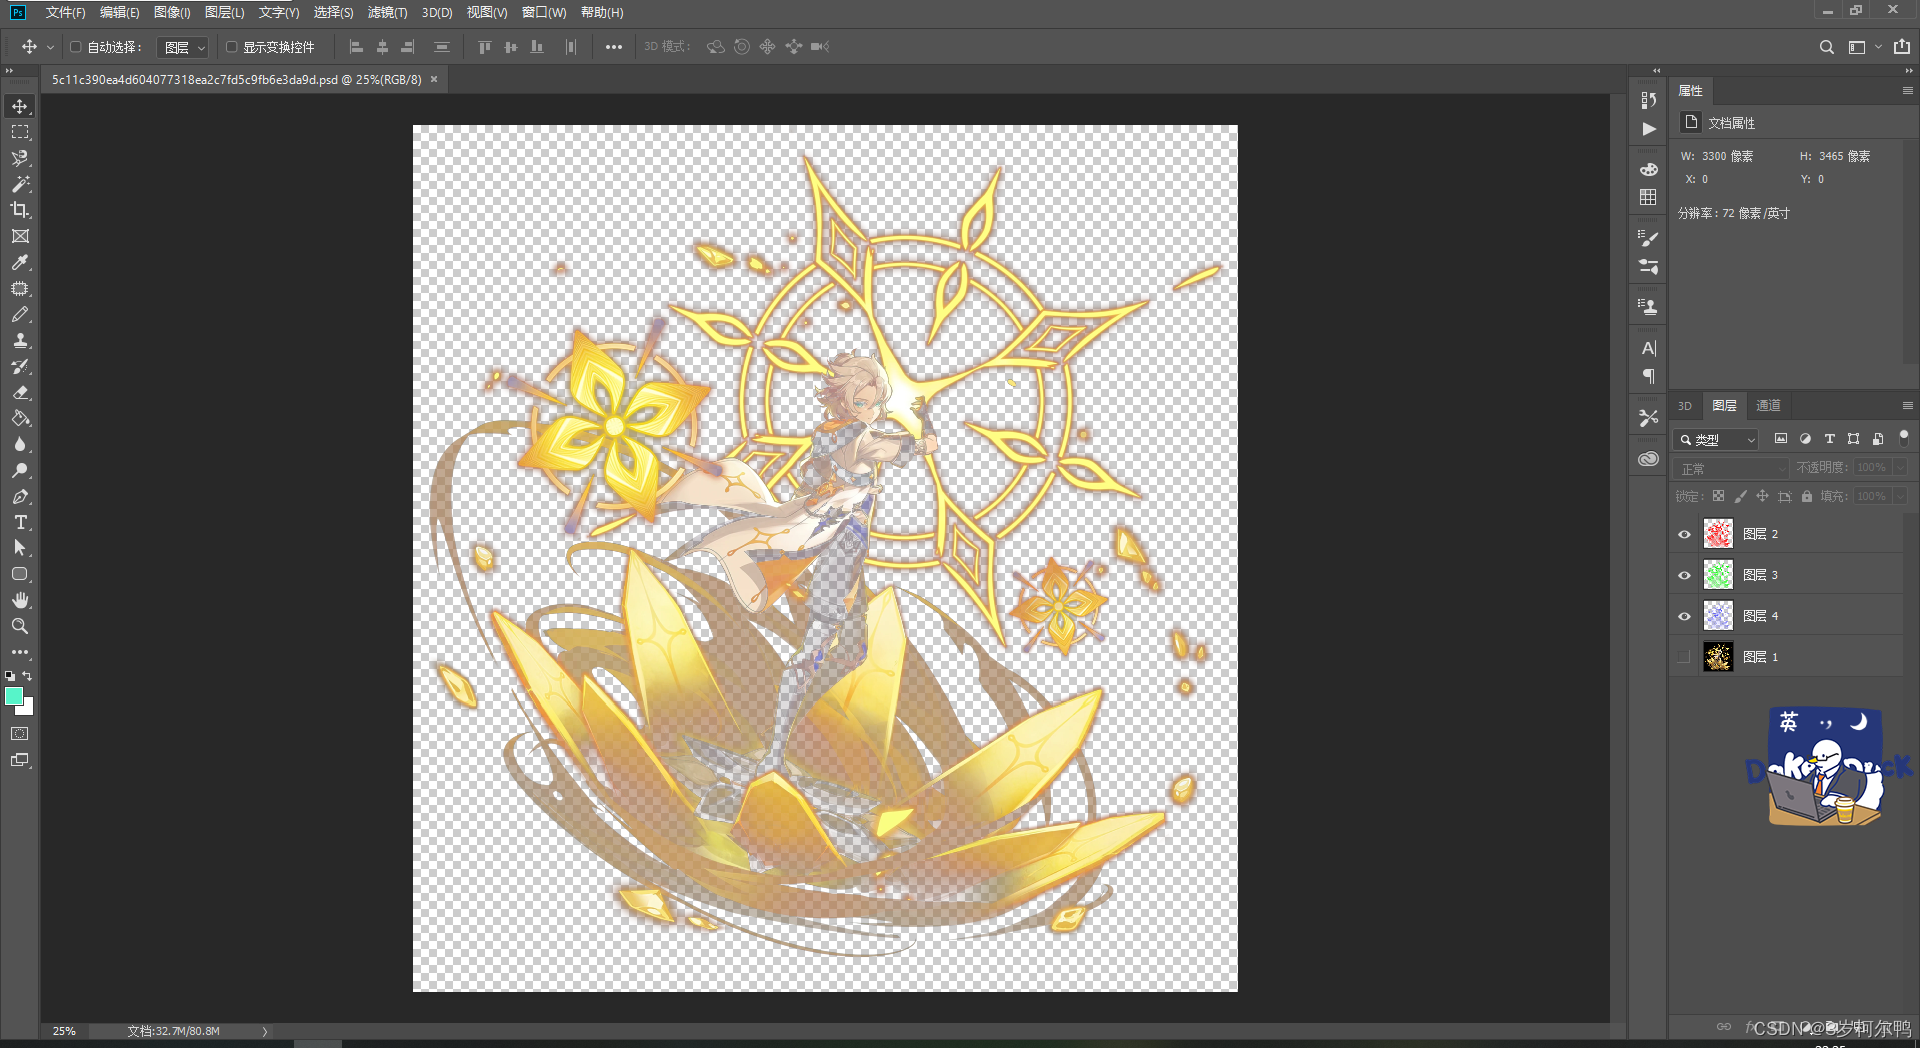This screenshot has width=1928, height=1048.
Task: Toggle Quick Mask mode icon
Action: (20, 733)
